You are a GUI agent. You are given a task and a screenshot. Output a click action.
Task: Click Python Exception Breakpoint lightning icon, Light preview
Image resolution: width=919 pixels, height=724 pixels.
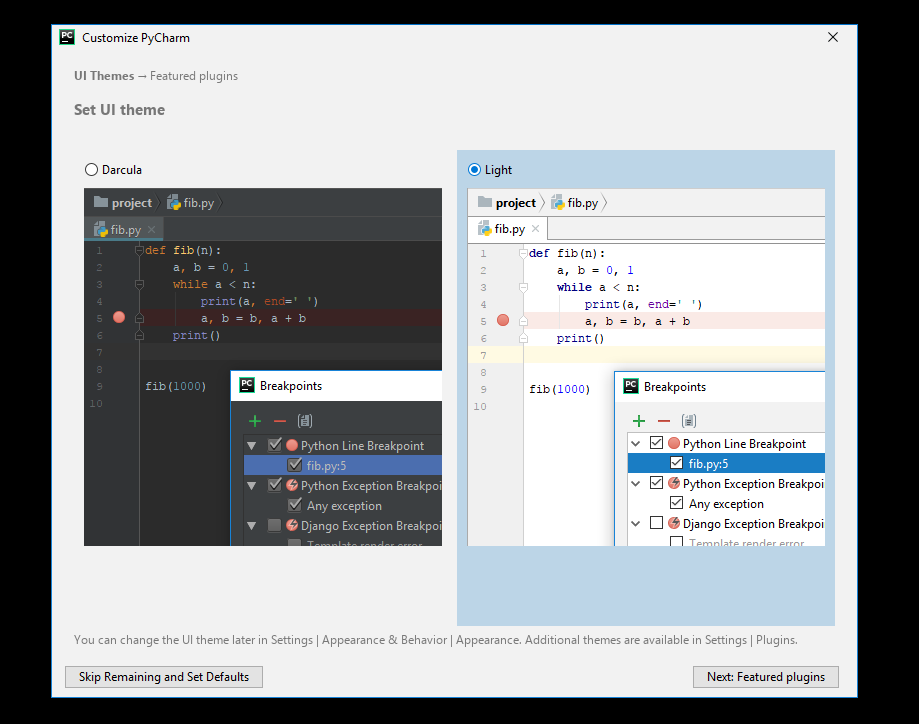point(674,482)
